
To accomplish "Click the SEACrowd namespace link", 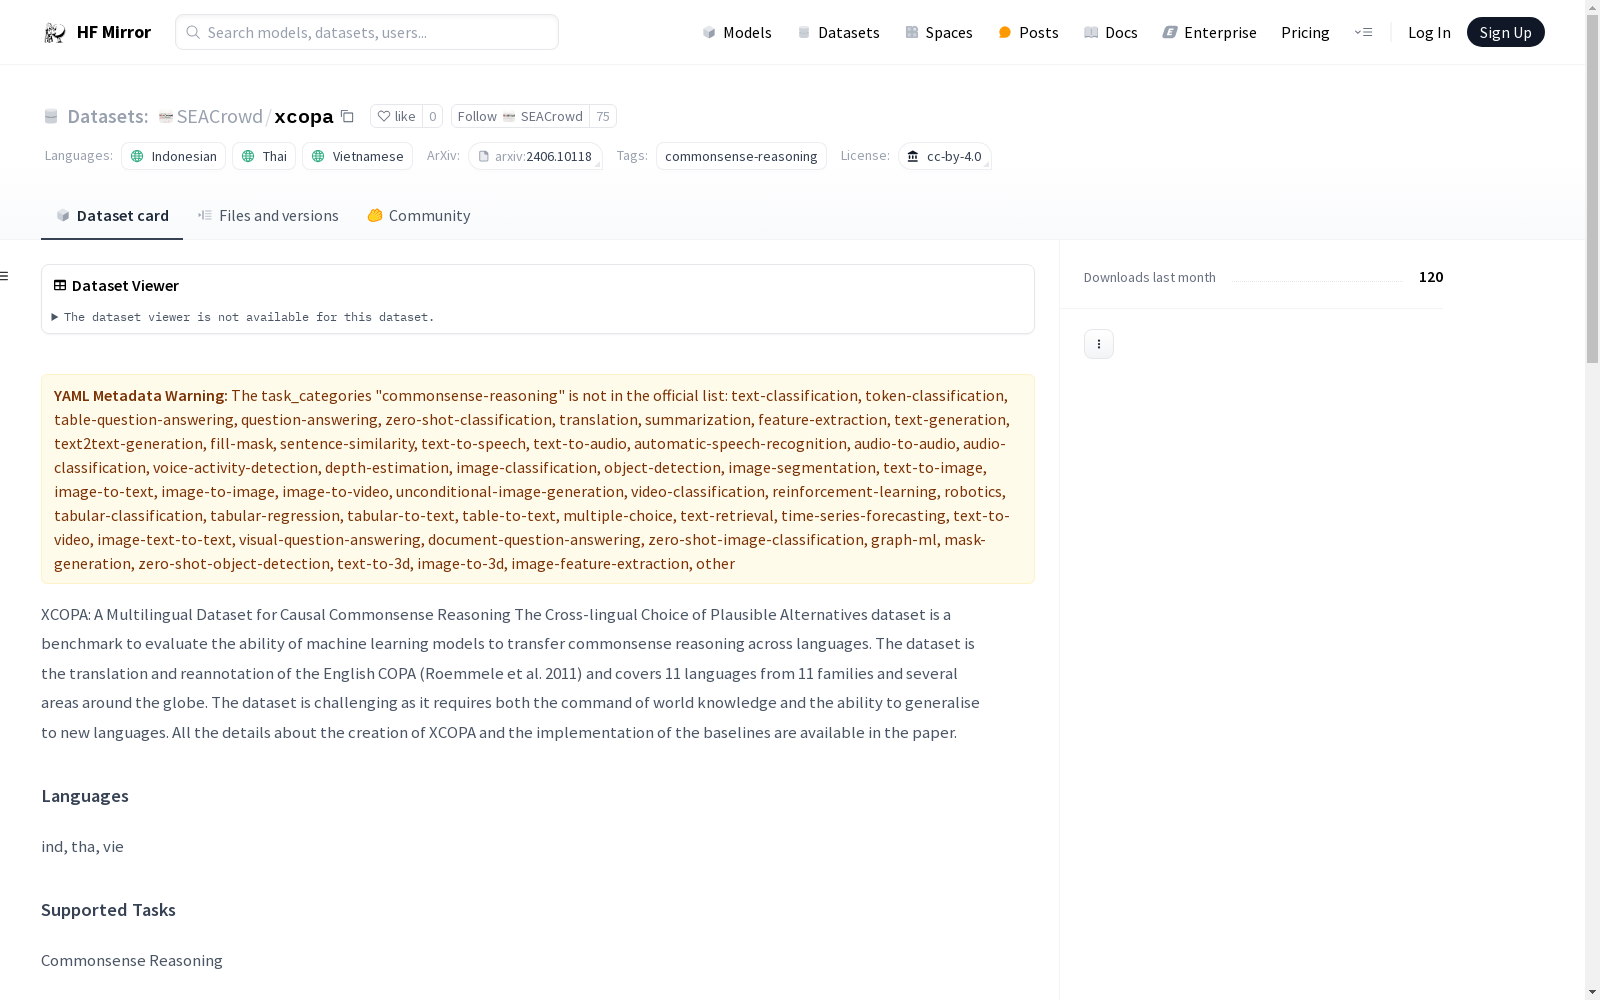I will pos(219,116).
